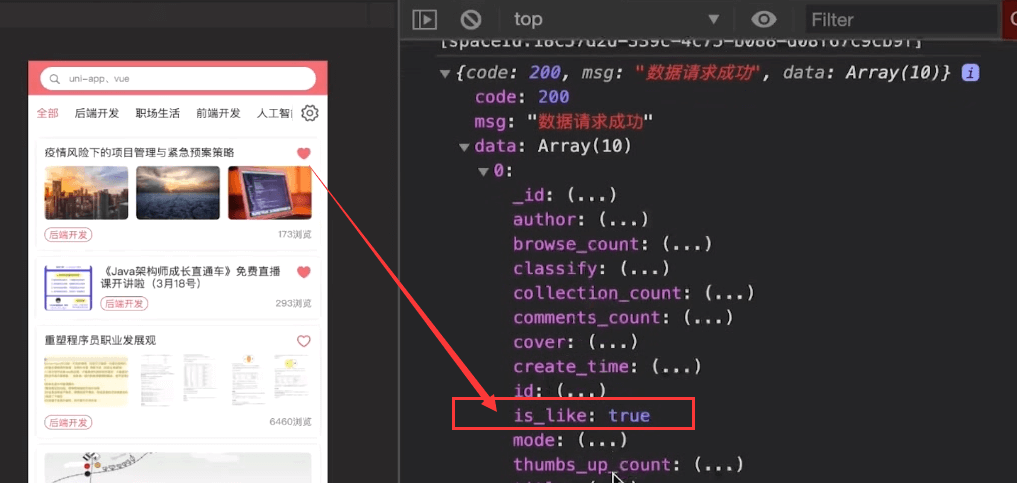
Task: Open tab settings gear icon
Action: (310, 113)
